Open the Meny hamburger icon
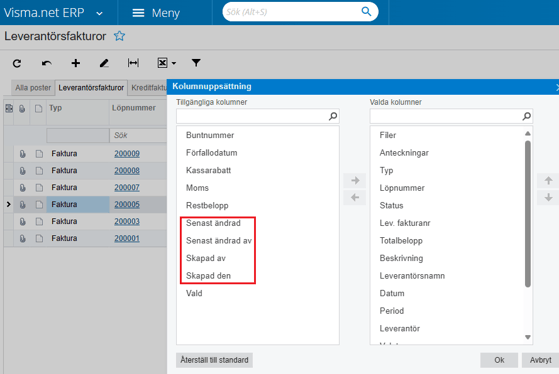 pyautogui.click(x=138, y=13)
